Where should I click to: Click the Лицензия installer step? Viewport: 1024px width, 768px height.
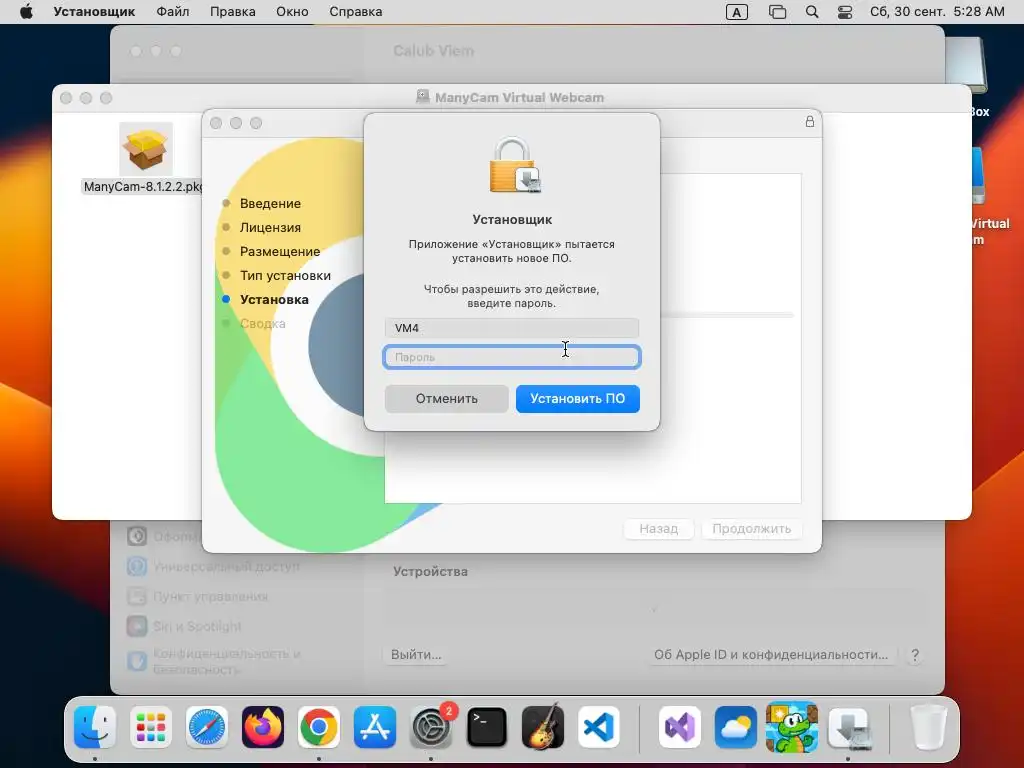[270, 227]
